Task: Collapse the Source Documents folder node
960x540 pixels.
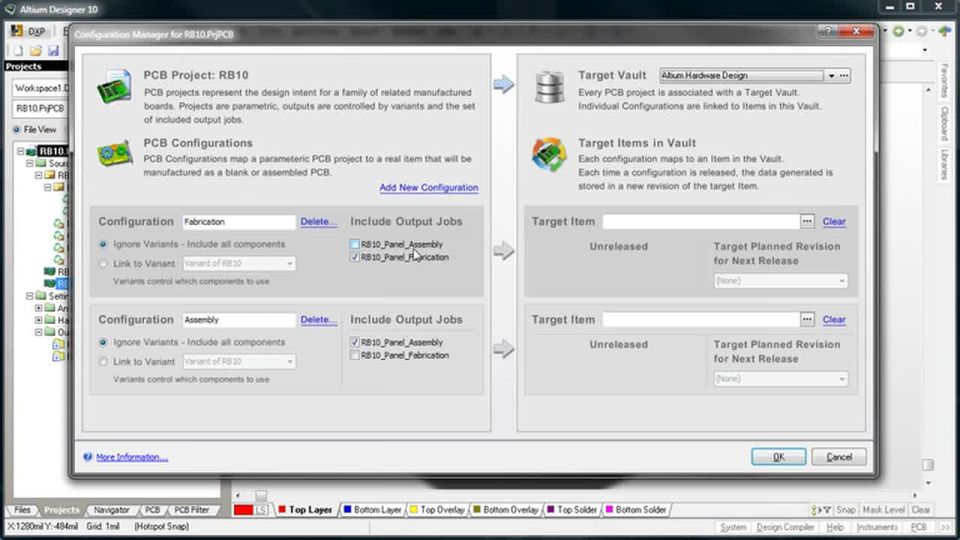Action: point(29,163)
